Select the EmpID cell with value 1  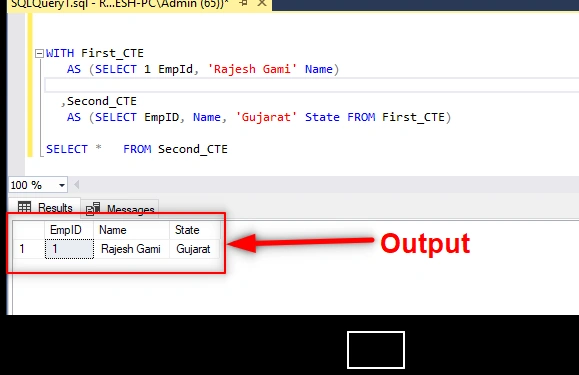69,249
